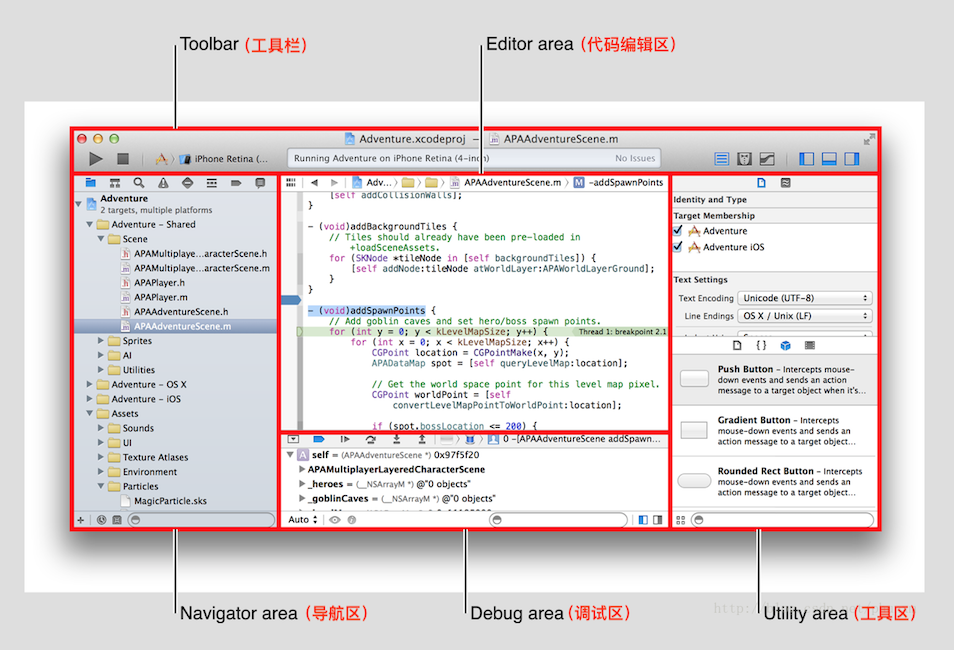Collapse the Scene folder
Screen dimensions: 954x650
click(x=101, y=239)
